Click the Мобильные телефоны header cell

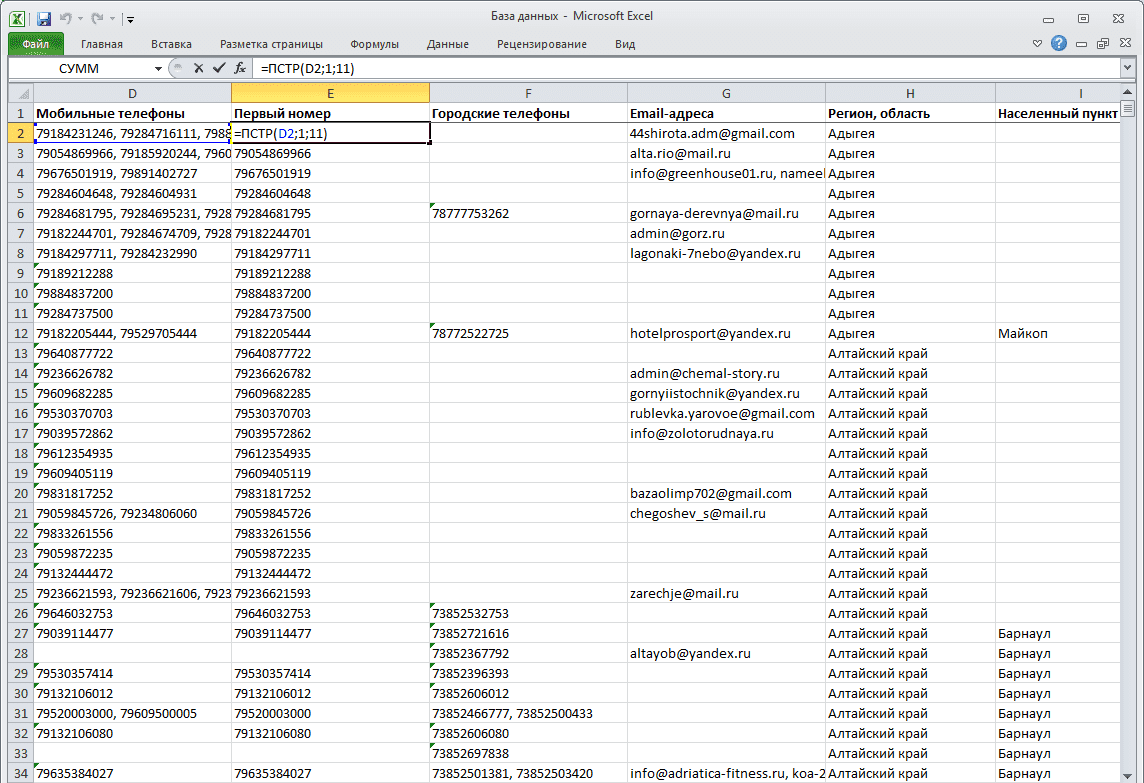(132, 113)
